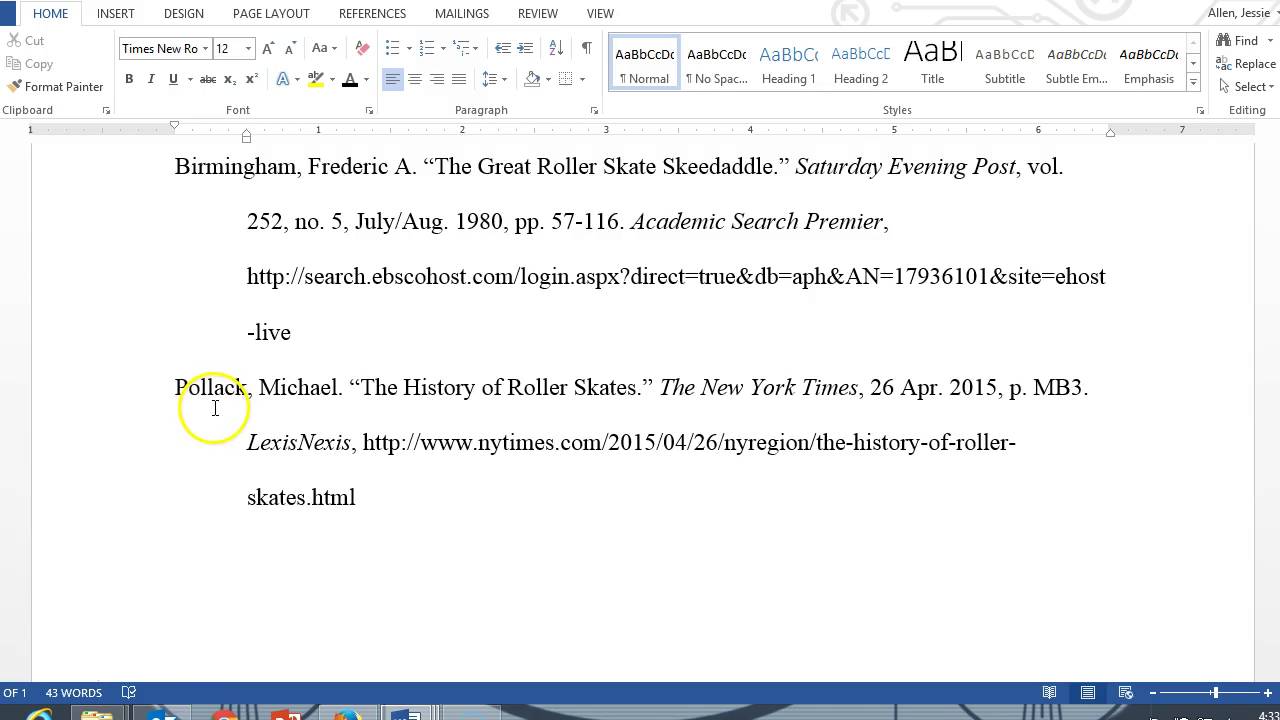This screenshot has height=720, width=1280.
Task: Apply multilevel list button
Action: 461,48
